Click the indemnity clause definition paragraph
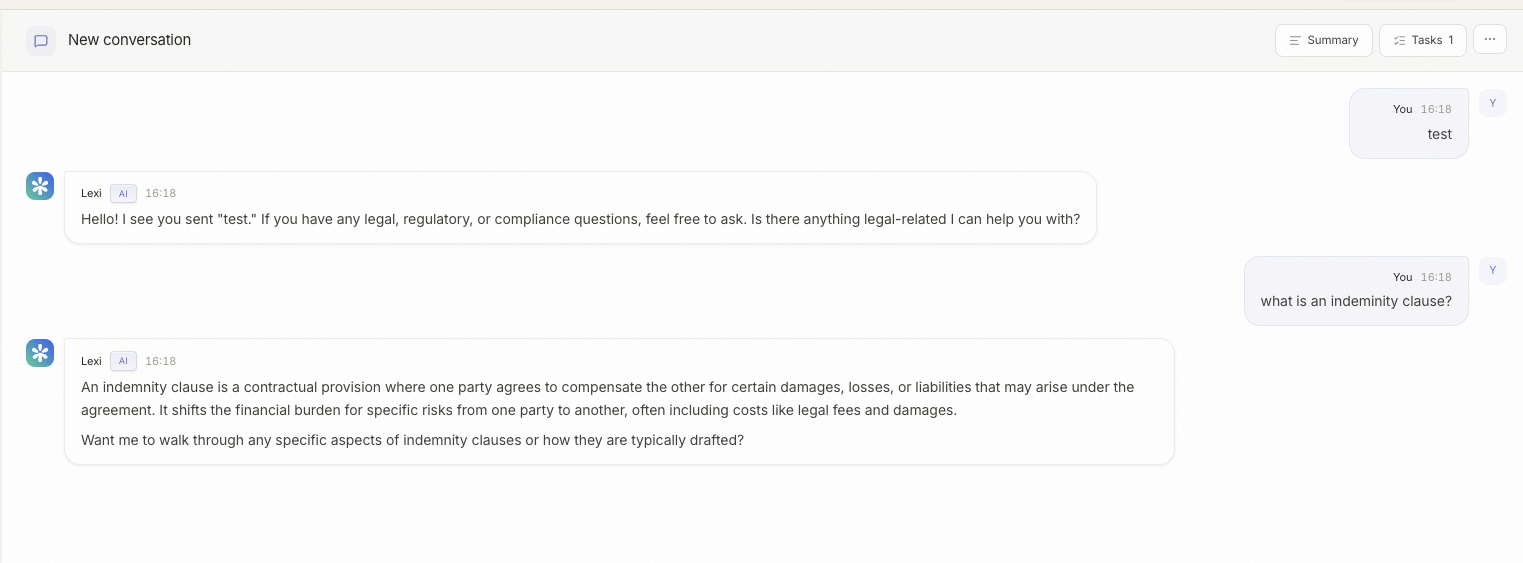 [607, 398]
